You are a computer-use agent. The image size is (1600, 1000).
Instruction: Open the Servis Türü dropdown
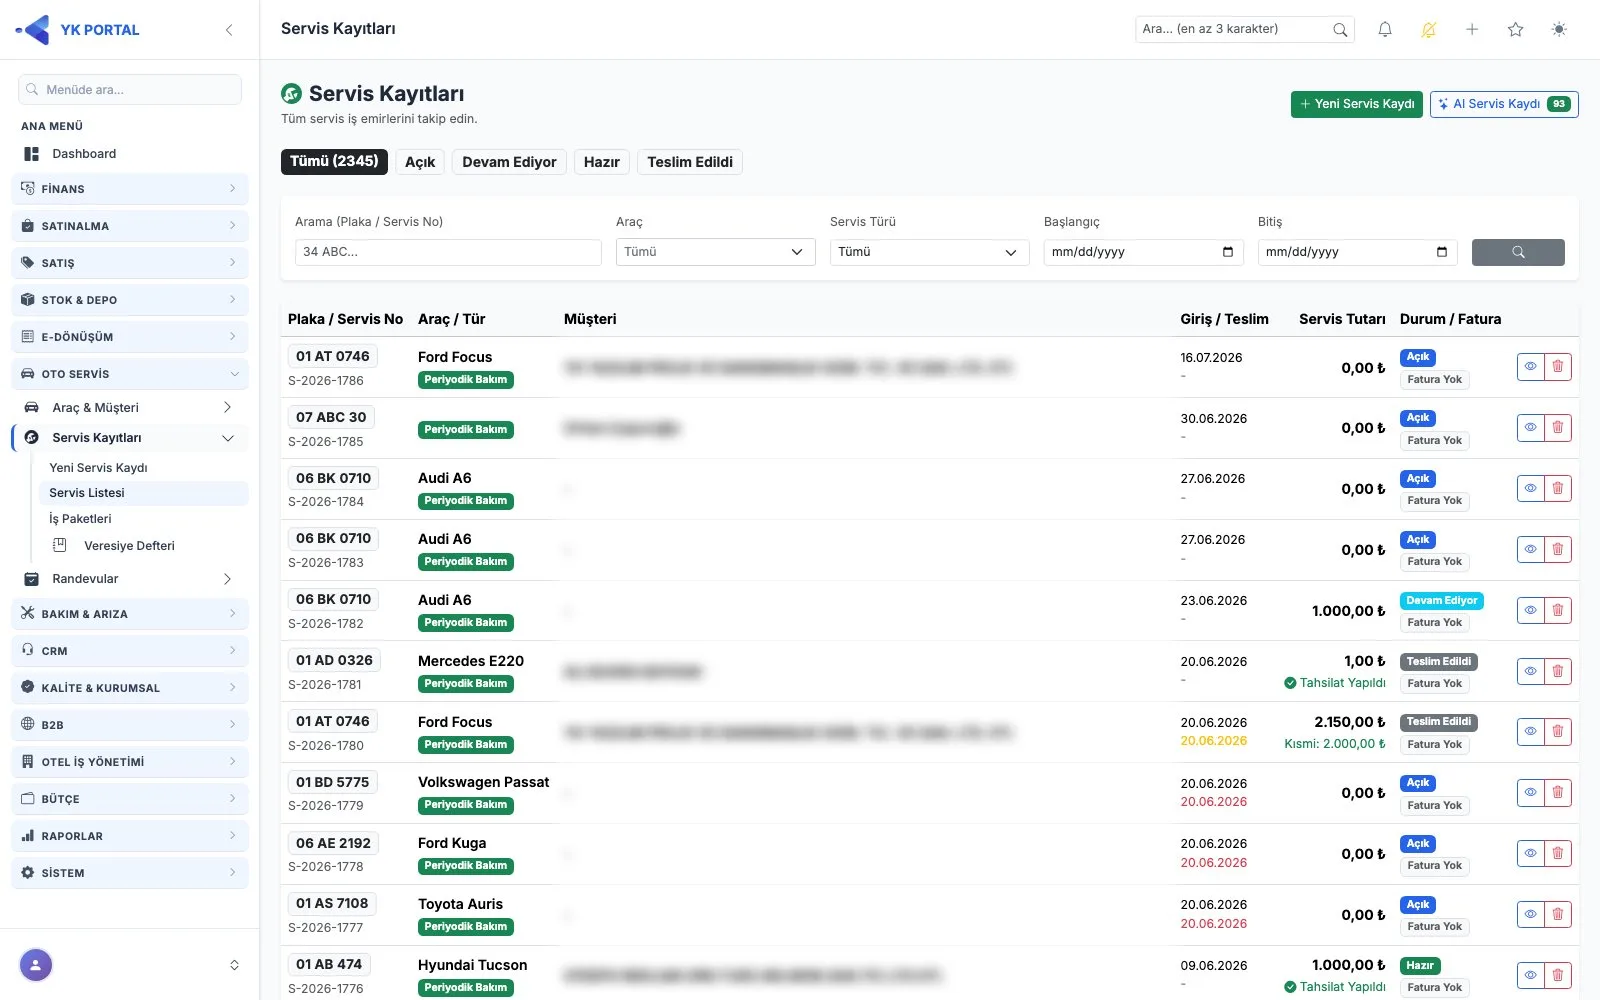point(930,252)
